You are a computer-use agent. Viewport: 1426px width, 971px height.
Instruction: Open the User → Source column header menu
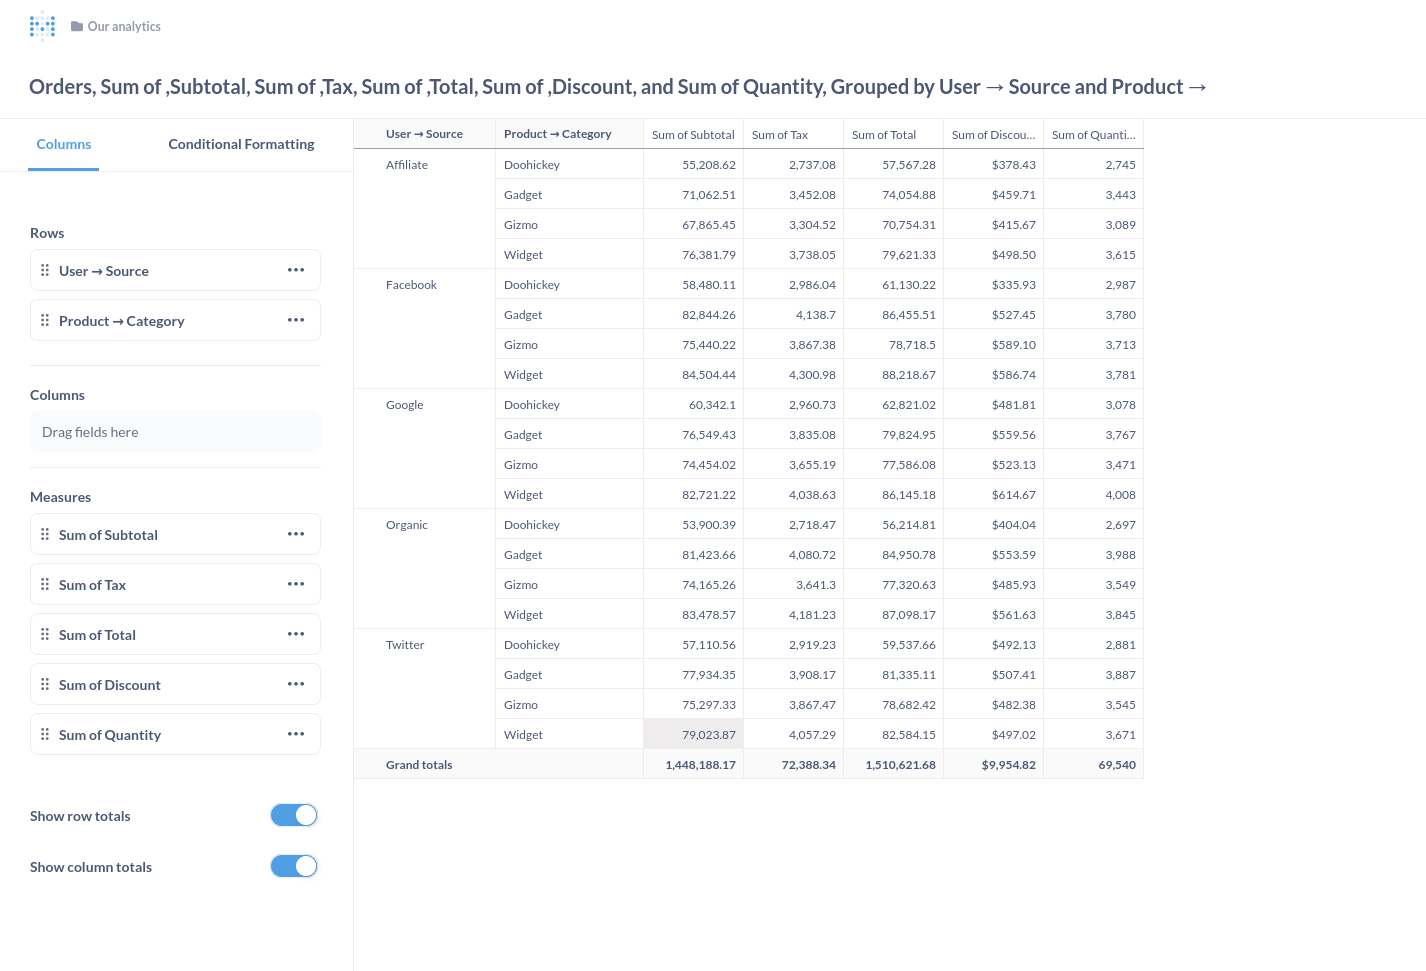point(424,134)
